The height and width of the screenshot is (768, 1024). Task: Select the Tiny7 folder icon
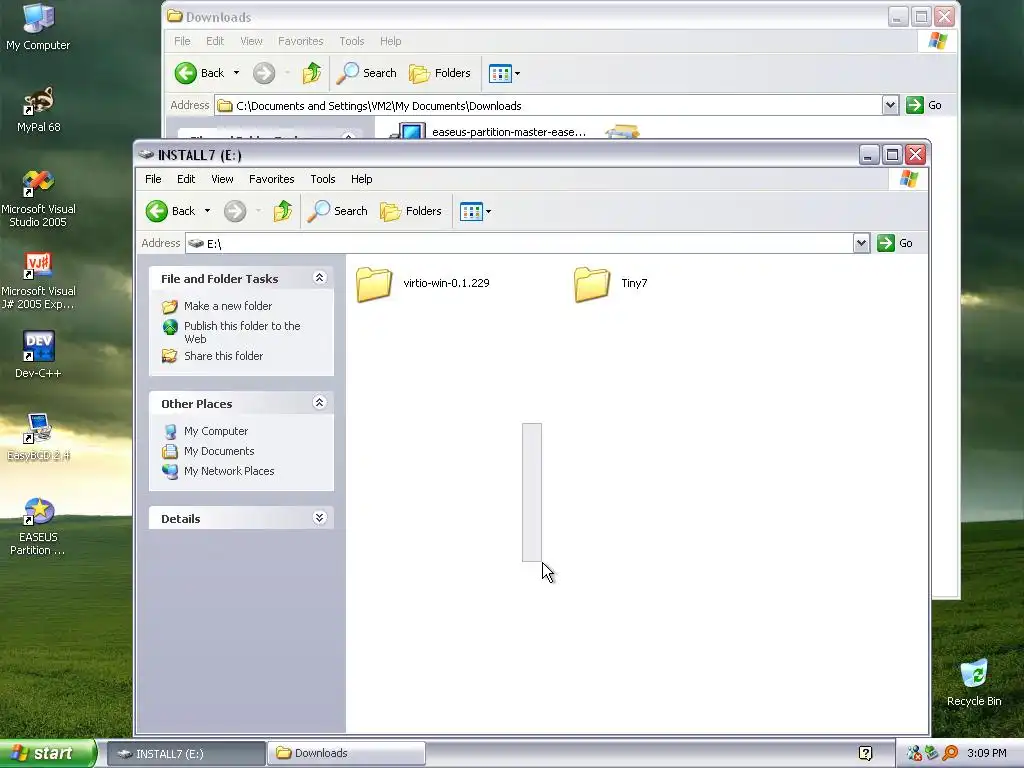[592, 284]
